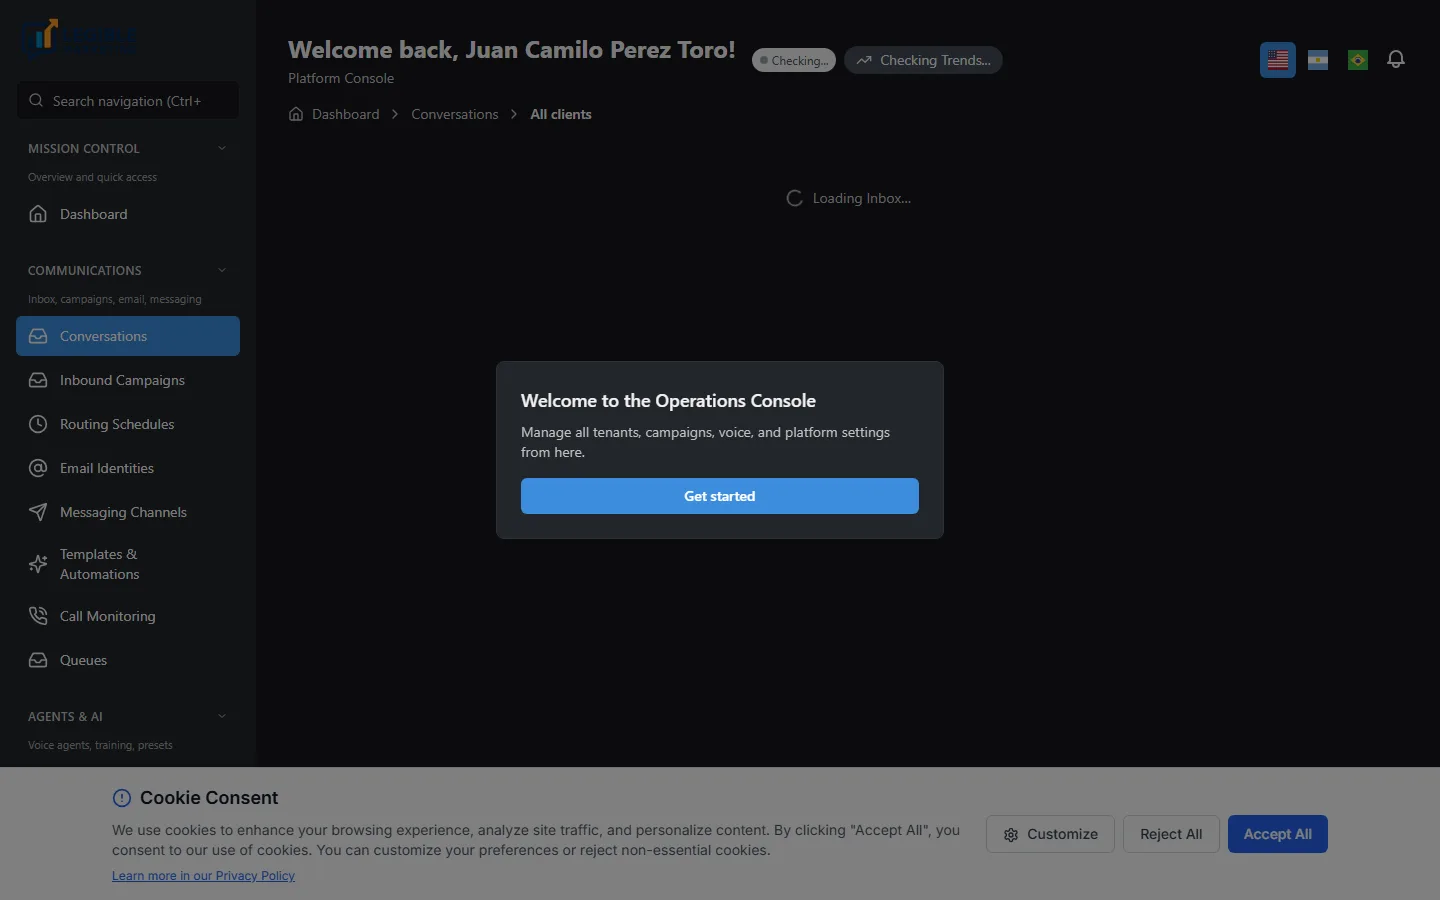Go to Call Monitoring

click(x=128, y=616)
